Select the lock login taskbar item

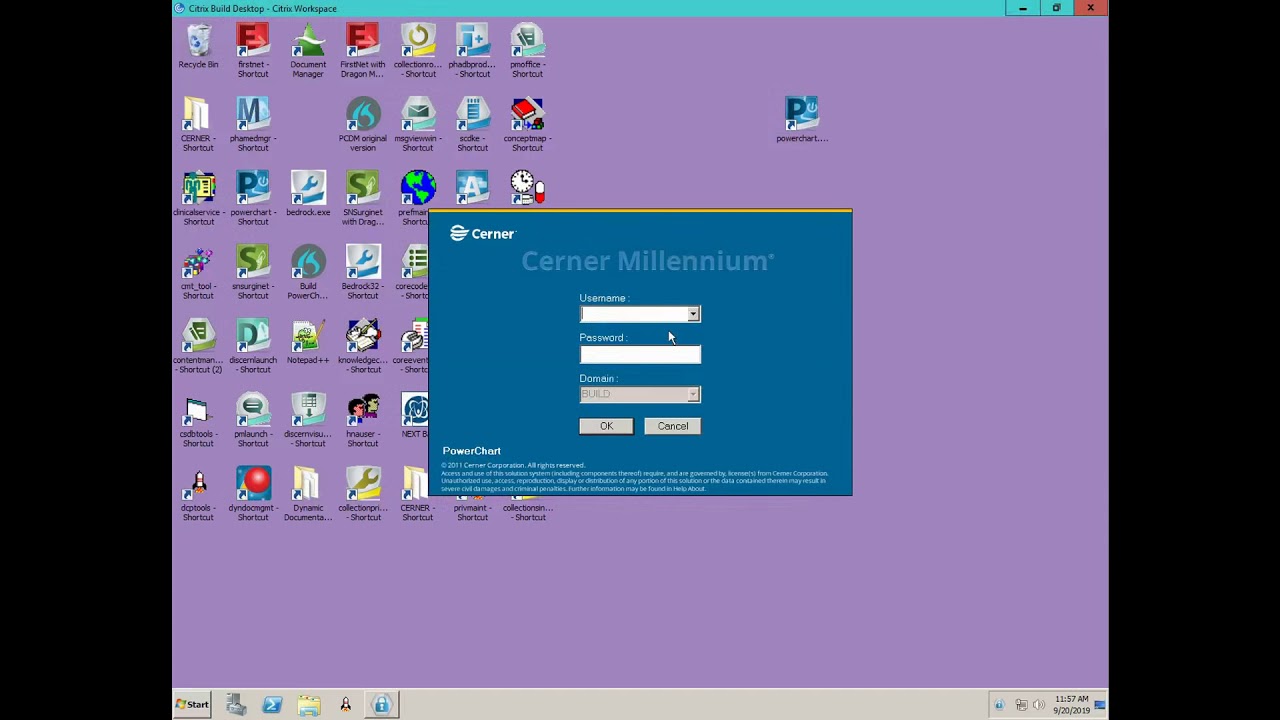(381, 705)
